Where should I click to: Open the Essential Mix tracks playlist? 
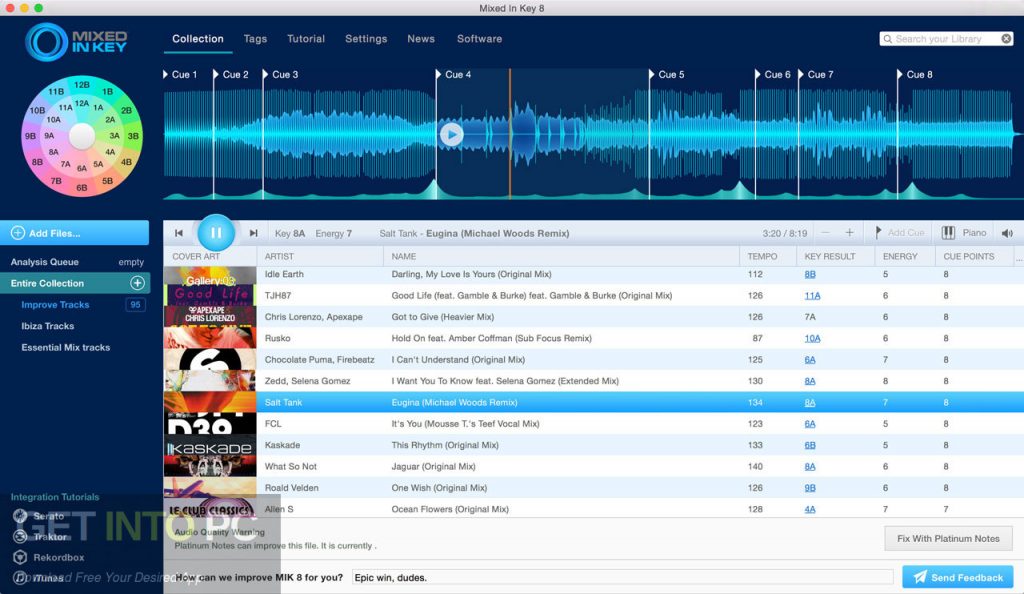[65, 347]
